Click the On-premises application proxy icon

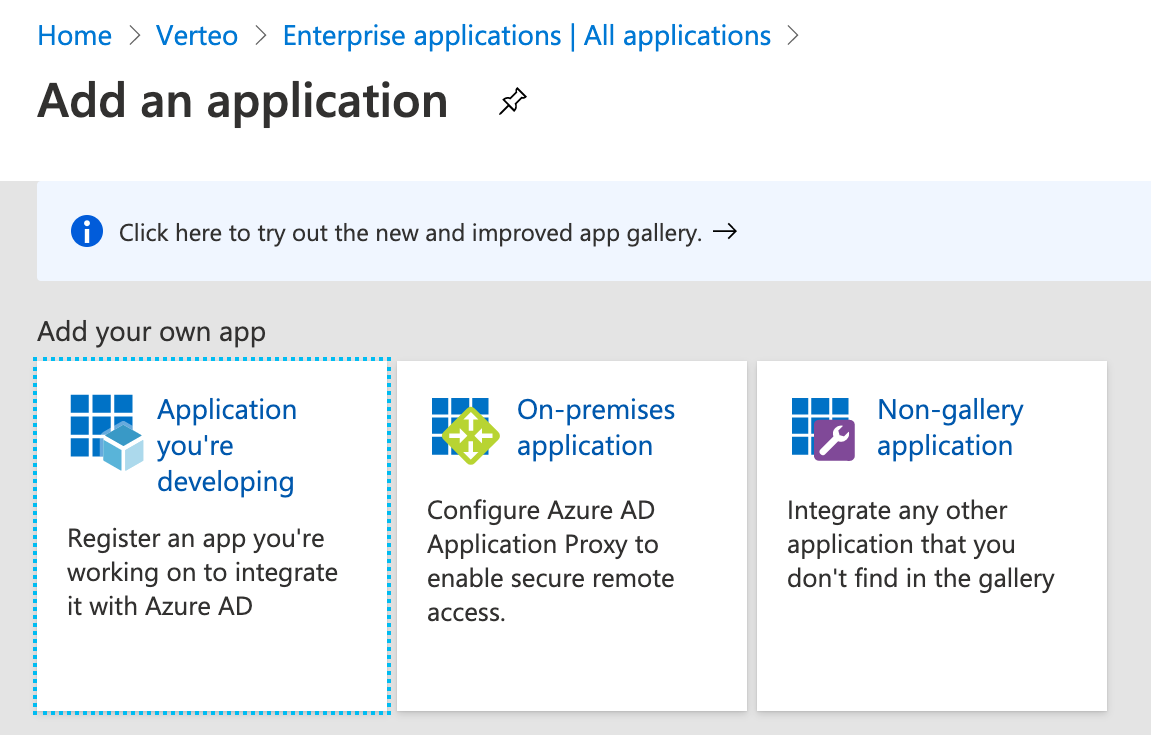pyautogui.click(x=465, y=431)
